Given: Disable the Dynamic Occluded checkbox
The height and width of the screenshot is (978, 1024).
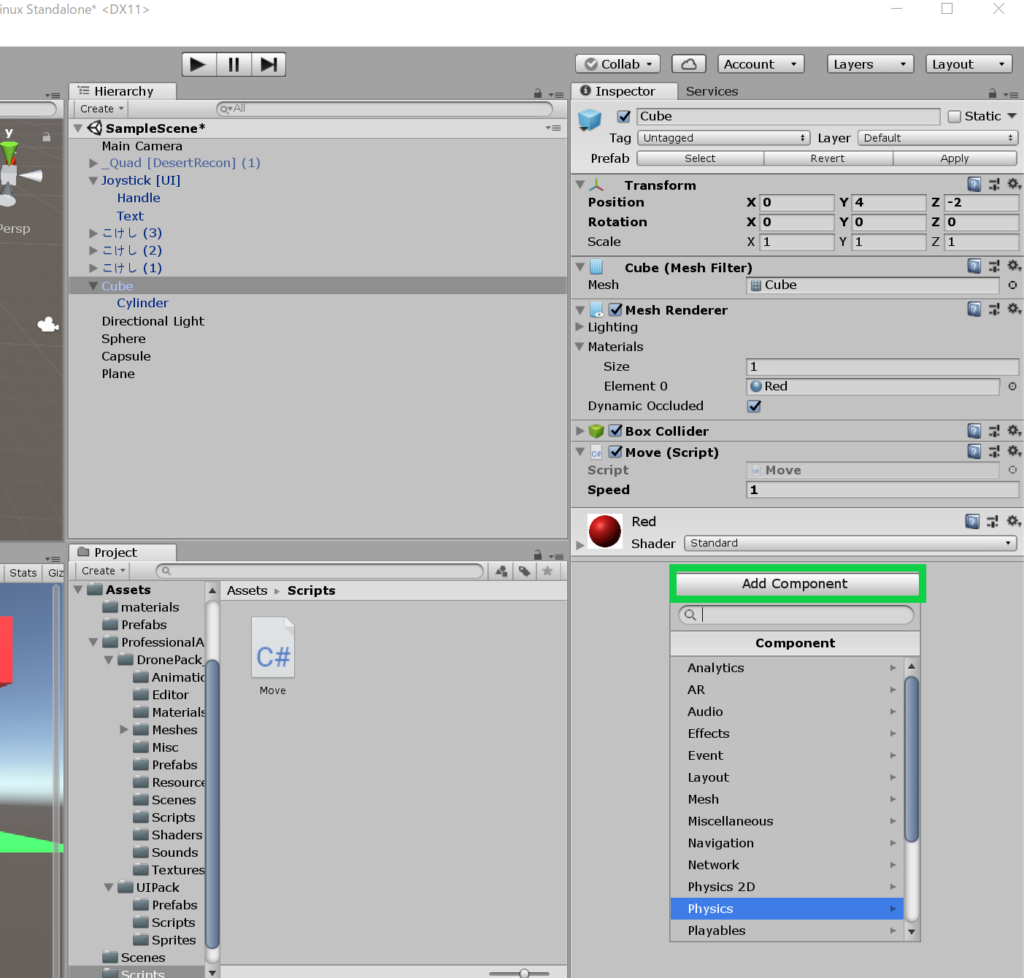Looking at the screenshot, I should [x=754, y=406].
